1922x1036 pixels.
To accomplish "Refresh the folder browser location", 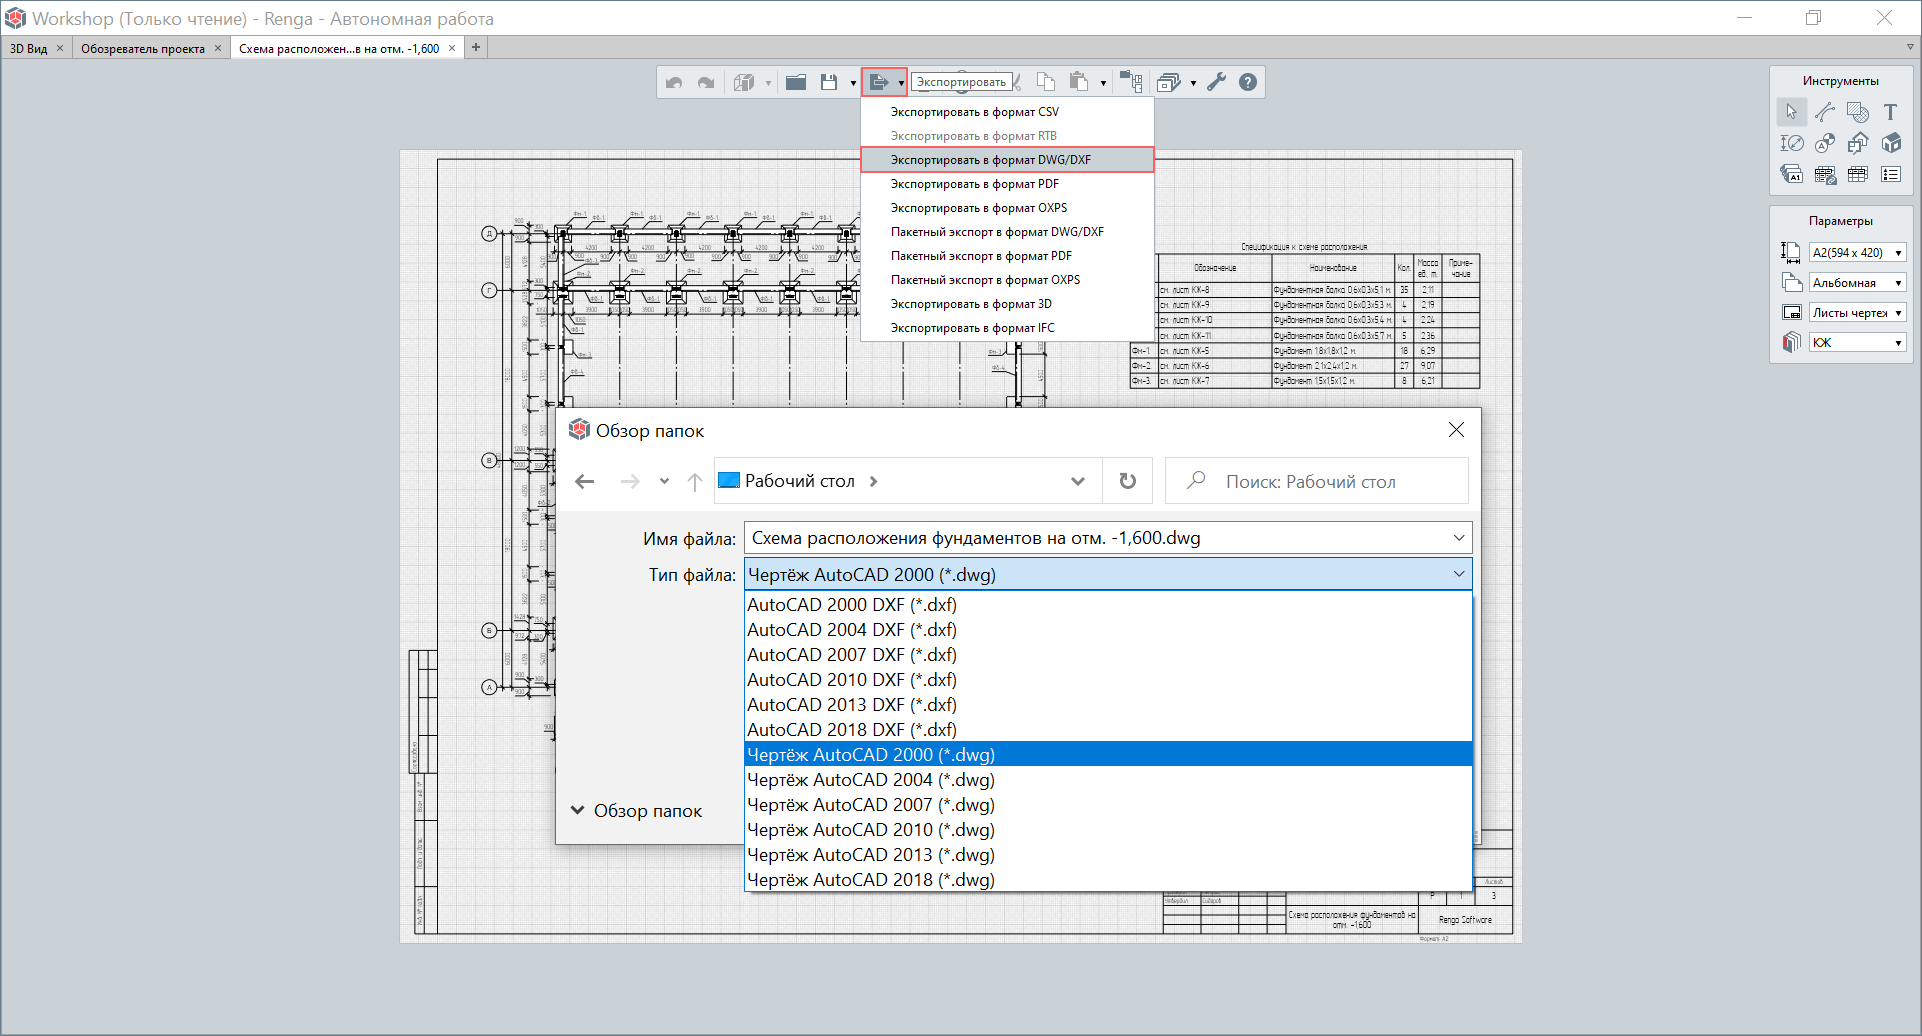I will [x=1128, y=481].
